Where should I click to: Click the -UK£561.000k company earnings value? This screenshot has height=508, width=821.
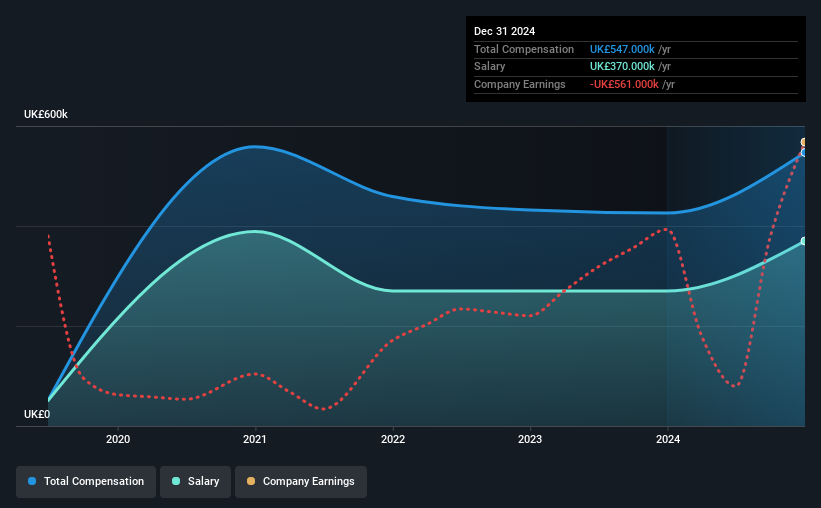point(624,84)
